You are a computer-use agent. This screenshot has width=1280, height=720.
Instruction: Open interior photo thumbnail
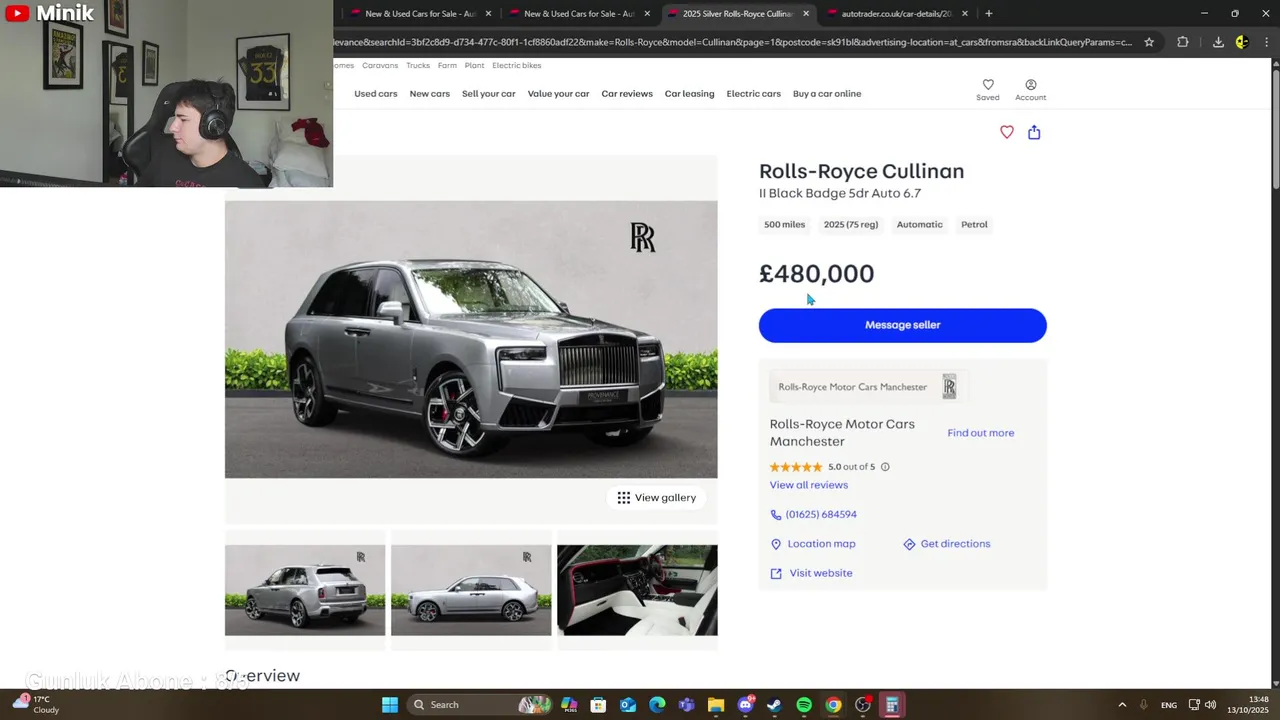pyautogui.click(x=637, y=590)
